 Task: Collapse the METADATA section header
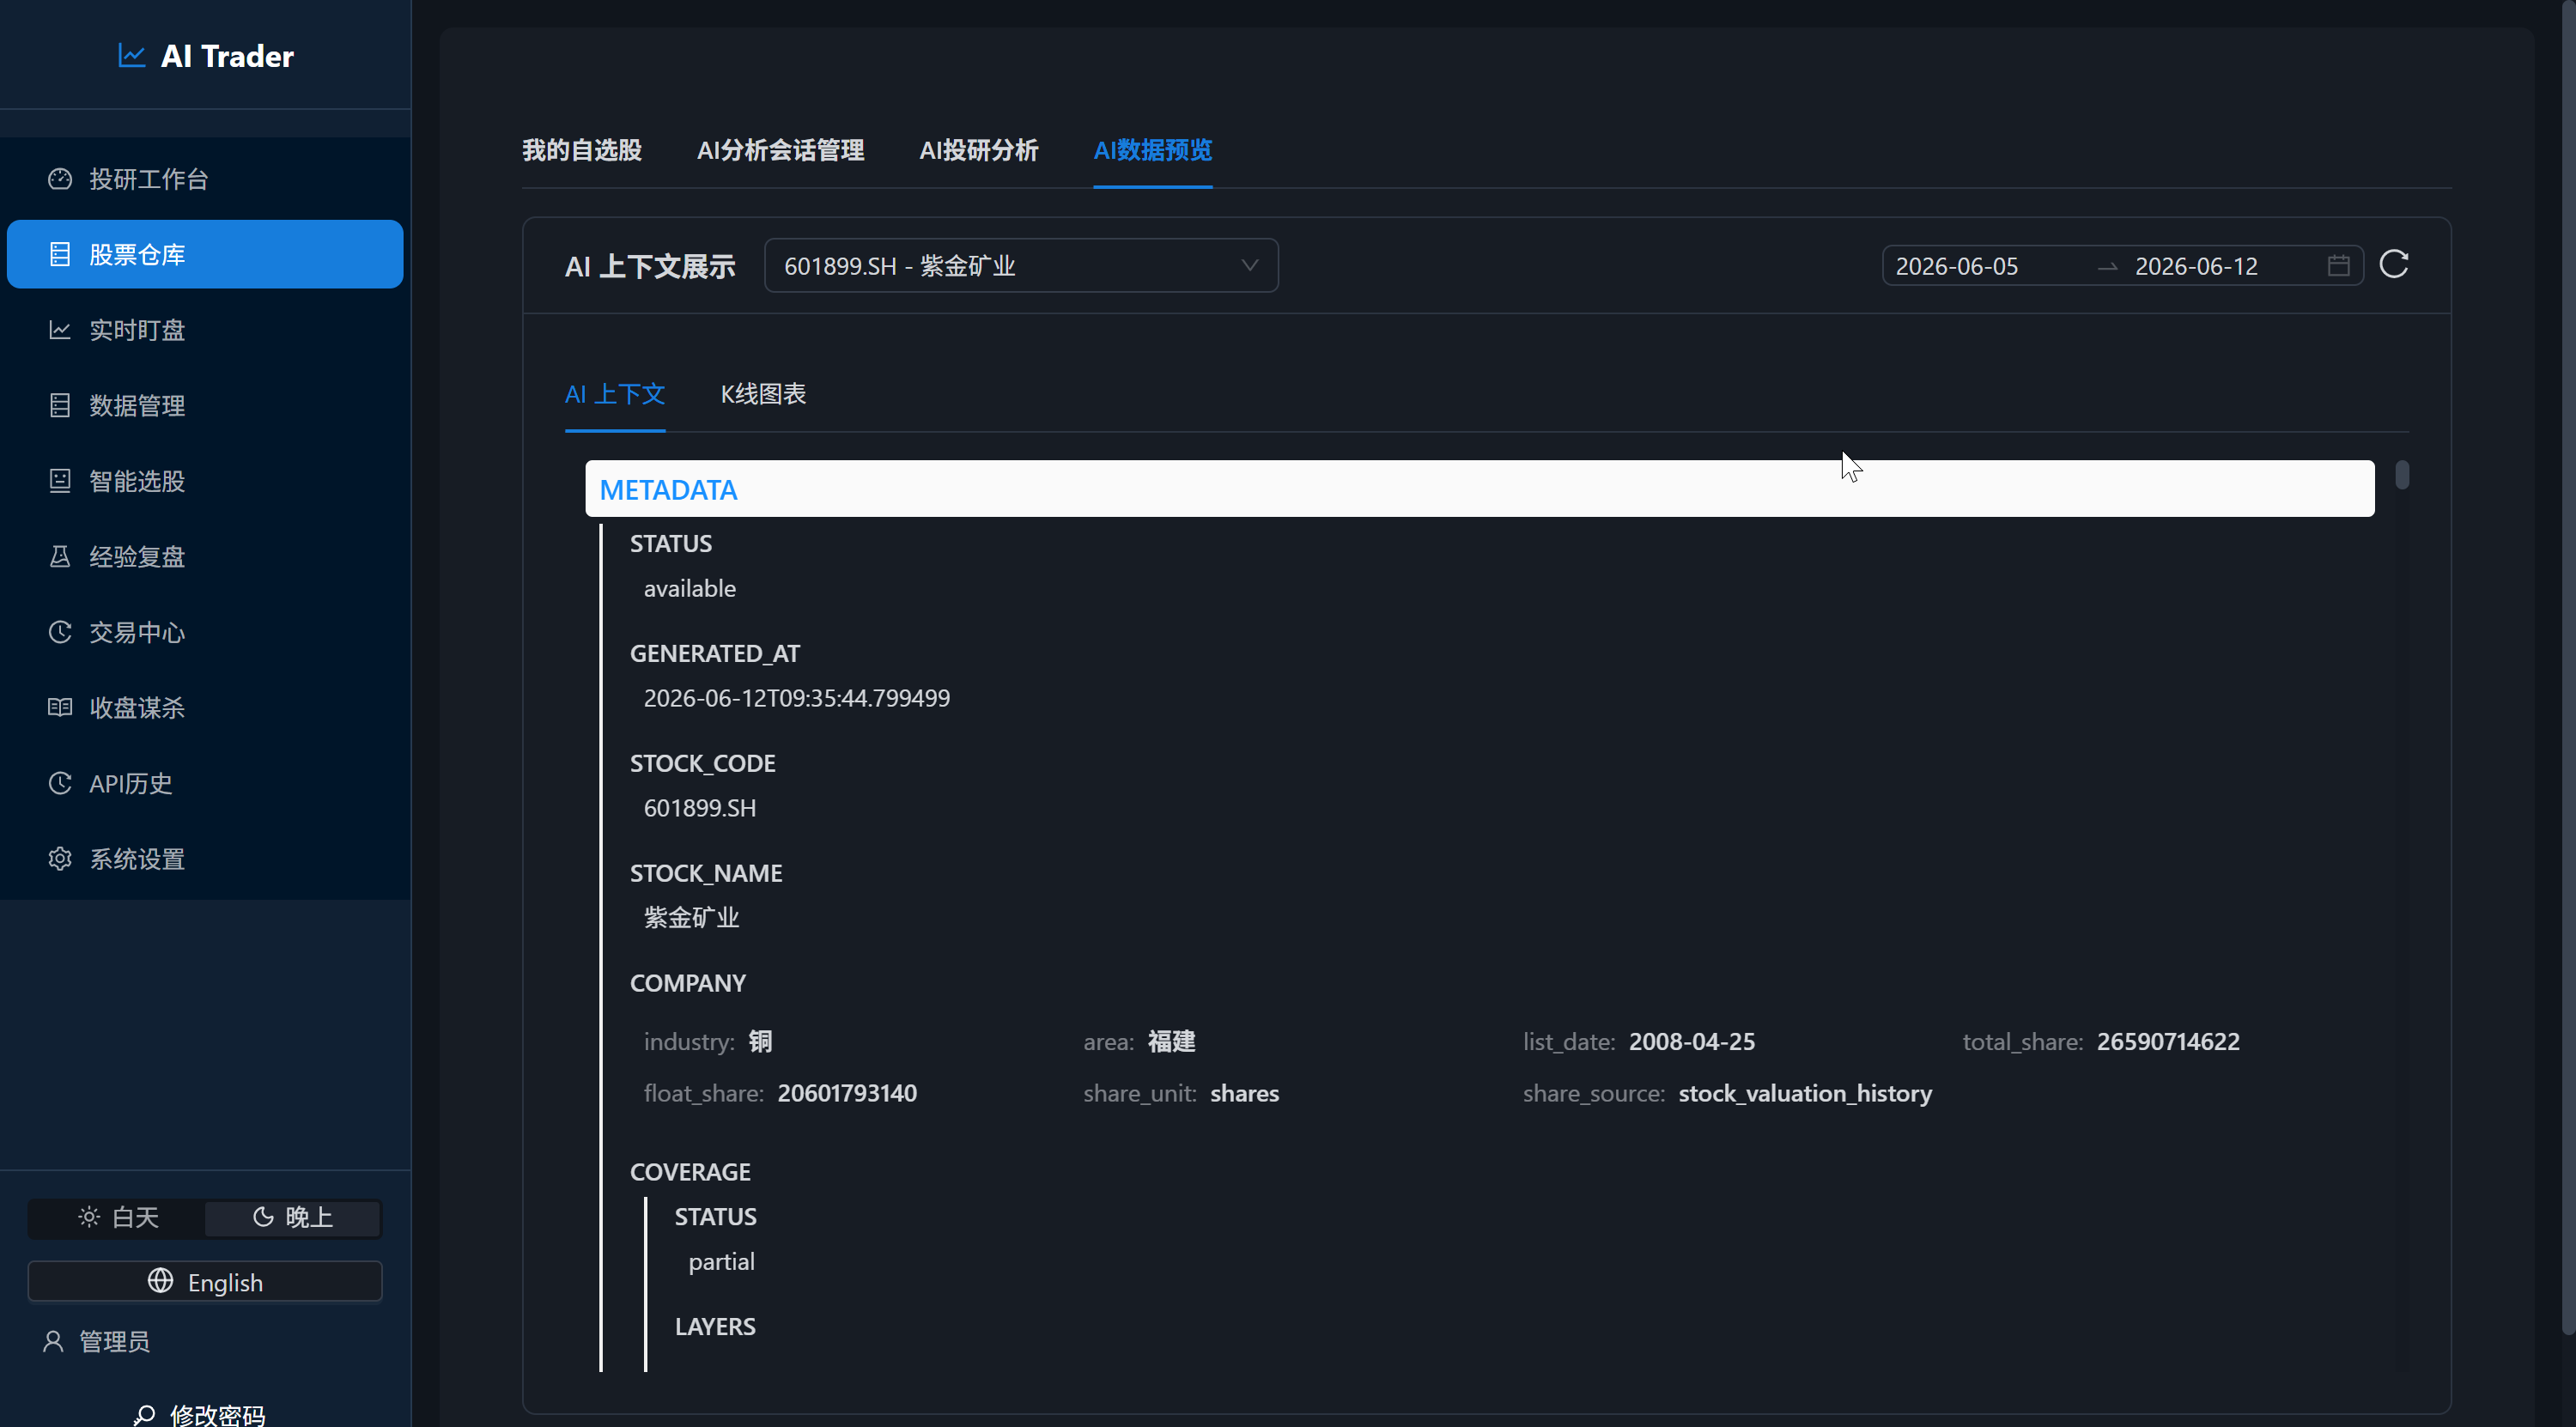pyautogui.click(x=1479, y=489)
